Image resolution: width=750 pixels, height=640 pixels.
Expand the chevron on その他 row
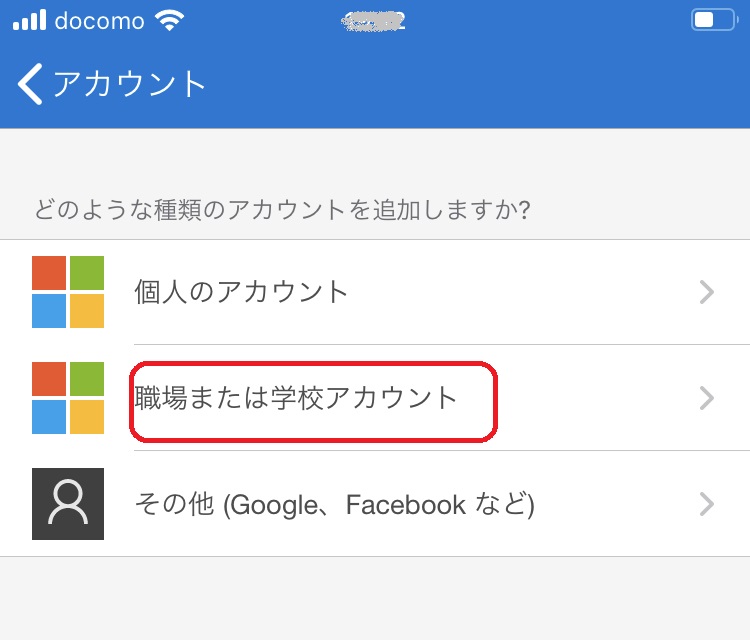[x=706, y=504]
